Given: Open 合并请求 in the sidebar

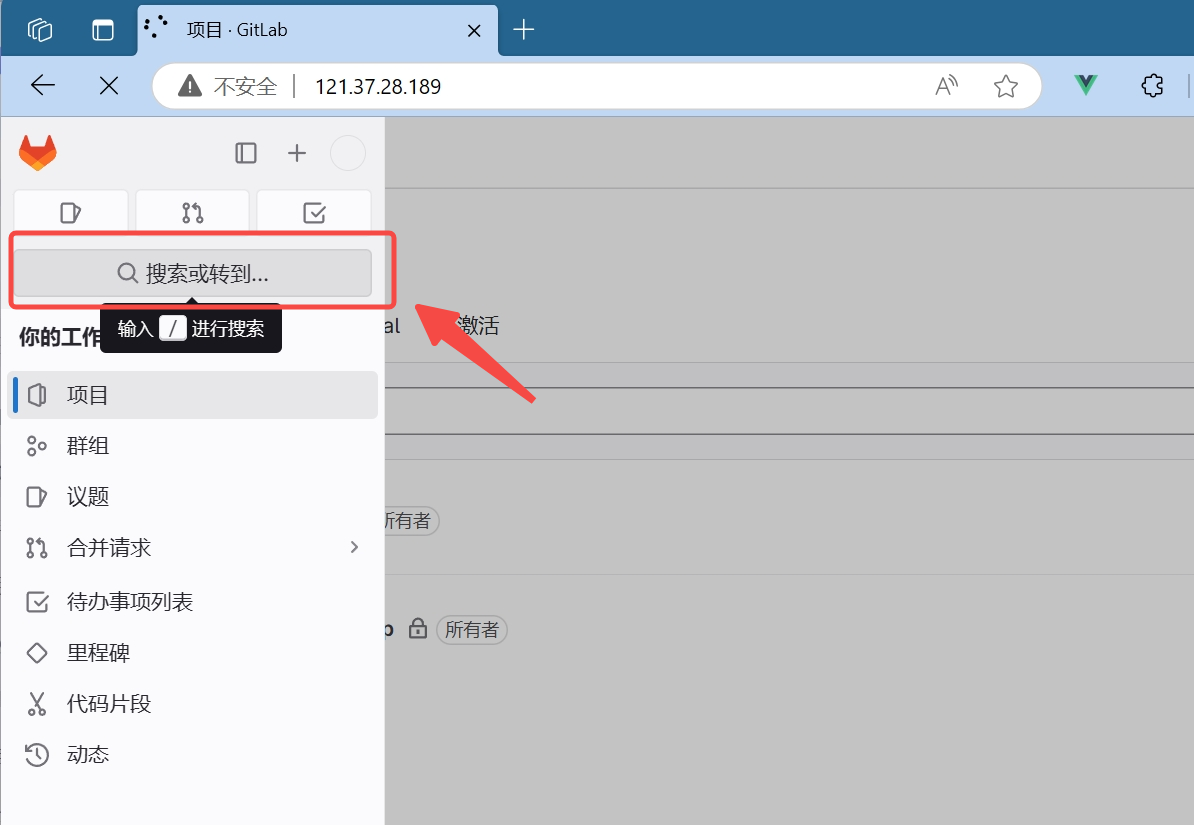Looking at the screenshot, I should tap(193, 548).
